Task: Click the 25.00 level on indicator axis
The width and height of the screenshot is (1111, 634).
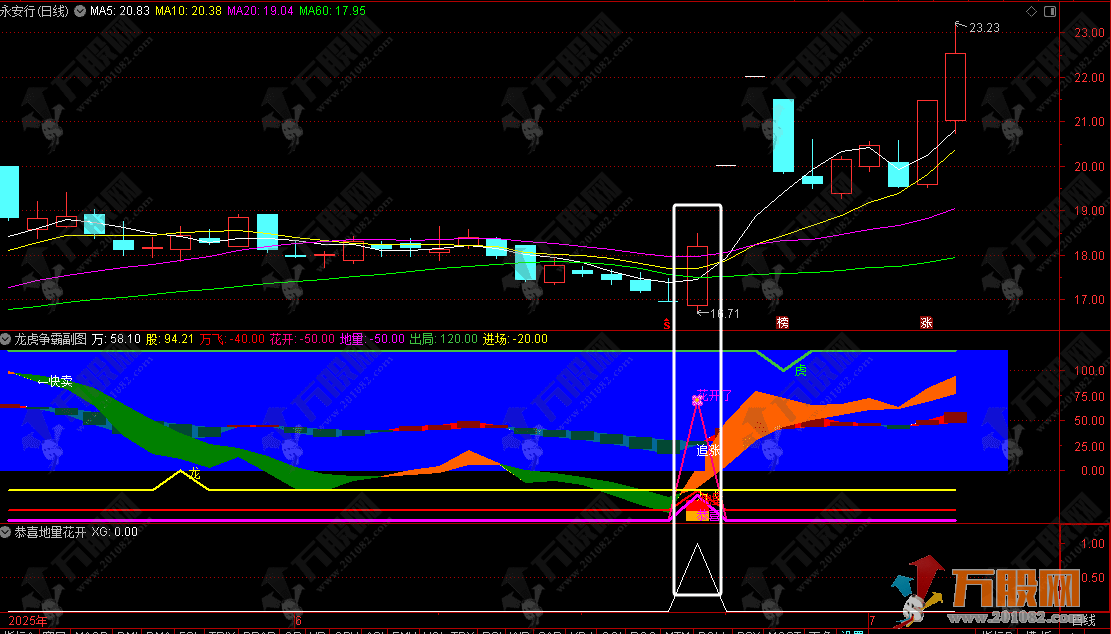Action: 1089,446
